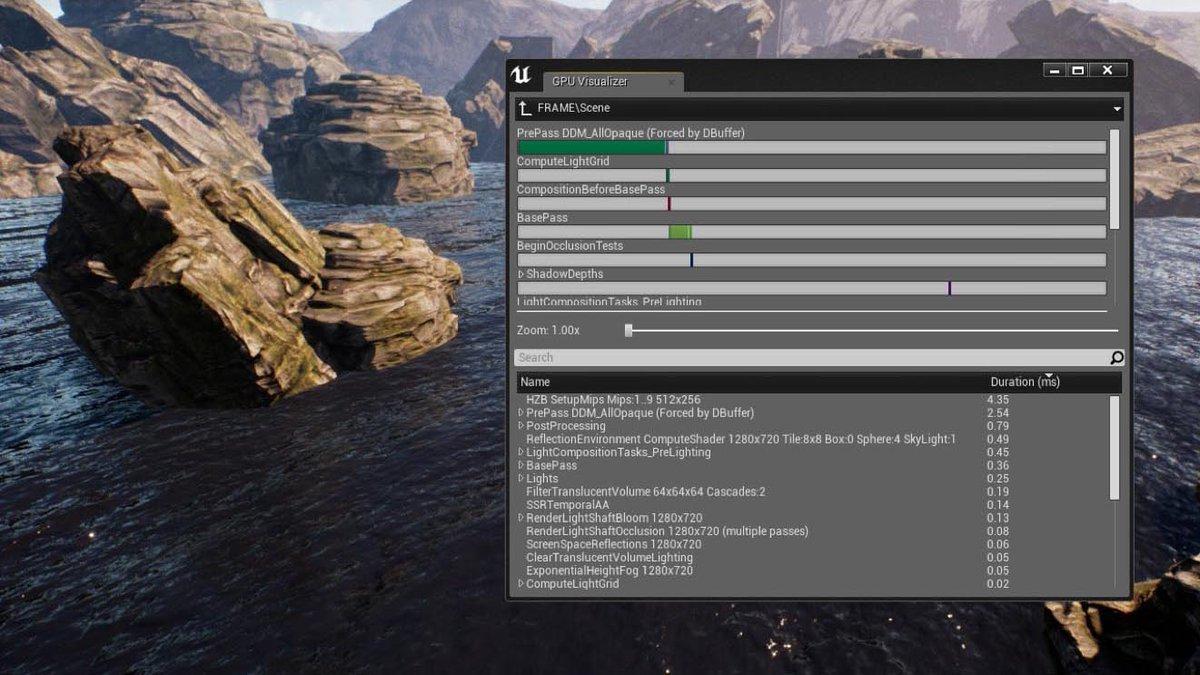The width and height of the screenshot is (1200, 675).
Task: Select the RenderLightShaftOcclusion 1280x720 row
Action: [x=812, y=531]
